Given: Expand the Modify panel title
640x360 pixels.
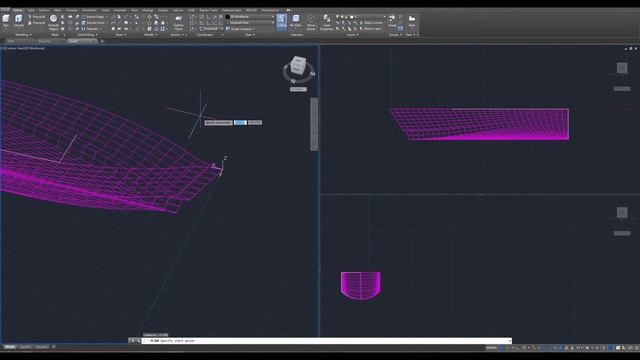Looking at the screenshot, I should (151, 35).
